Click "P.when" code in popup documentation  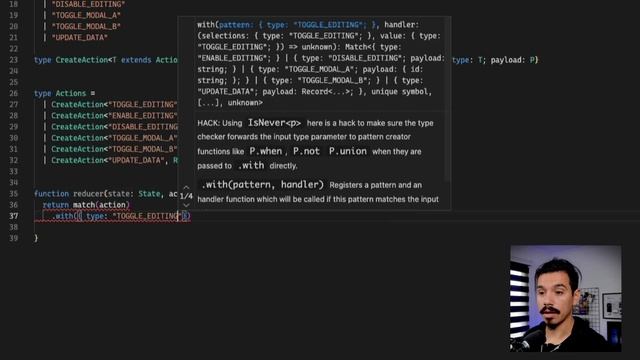(266, 151)
